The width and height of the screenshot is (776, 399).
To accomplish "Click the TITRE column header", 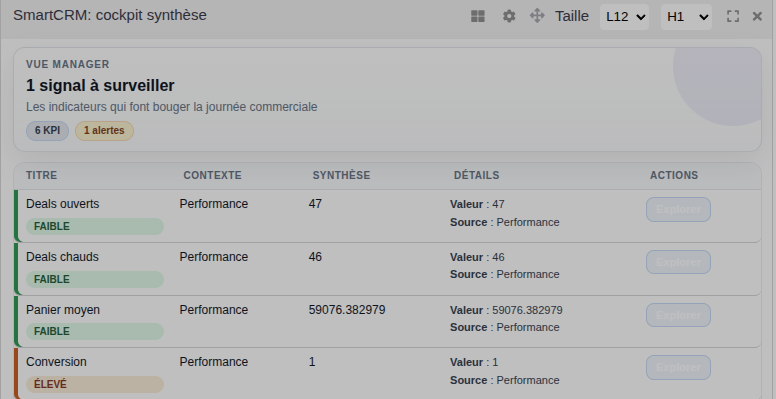I will [42, 175].
